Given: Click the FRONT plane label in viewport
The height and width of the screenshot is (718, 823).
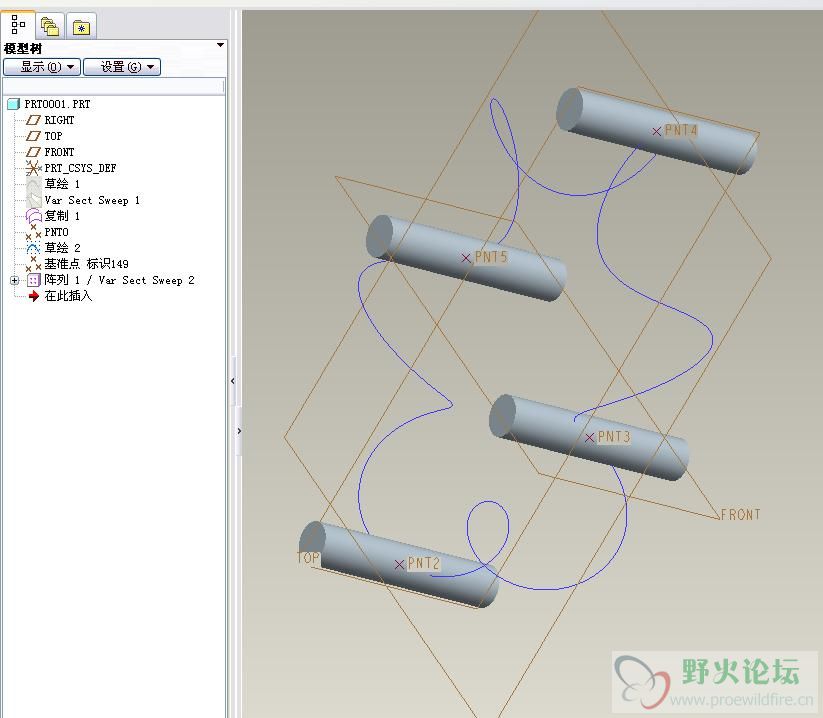Looking at the screenshot, I should coord(740,515).
